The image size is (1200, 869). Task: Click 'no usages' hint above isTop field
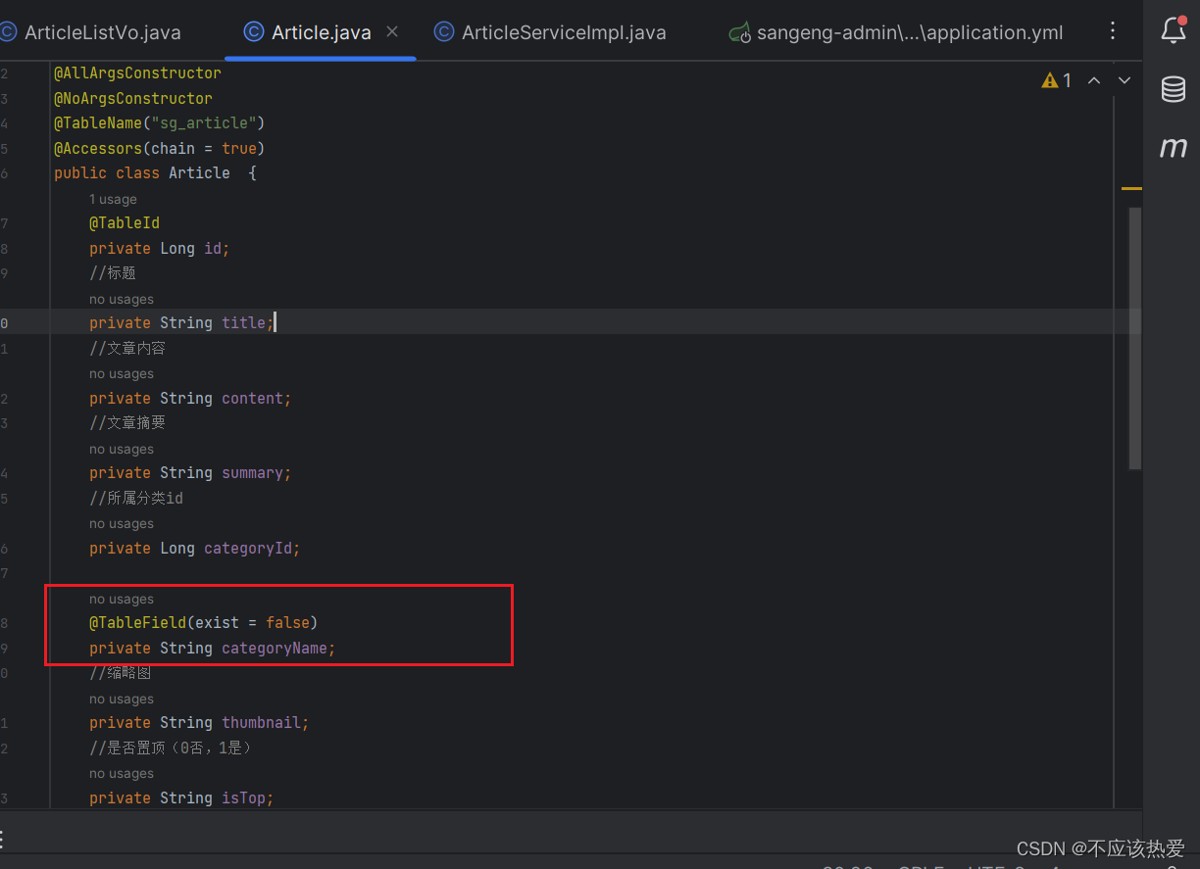[x=121, y=774]
